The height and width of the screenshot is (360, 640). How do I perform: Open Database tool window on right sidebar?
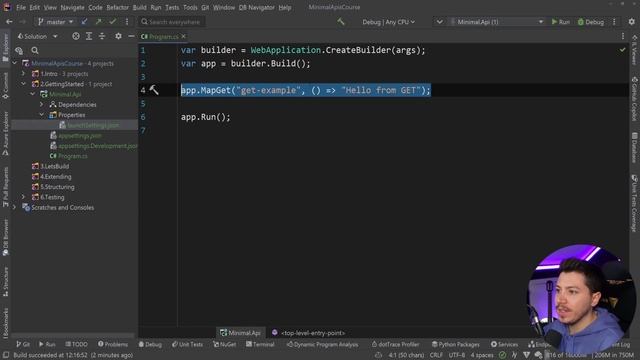(x=634, y=147)
